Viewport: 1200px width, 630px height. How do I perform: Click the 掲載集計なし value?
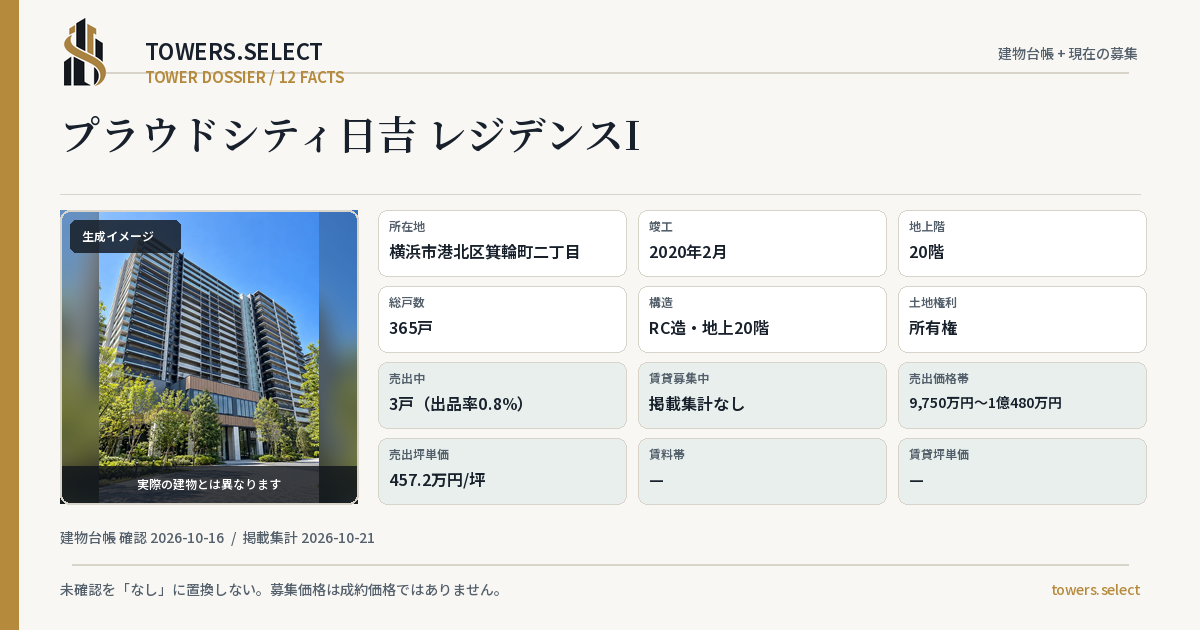pyautogui.click(x=697, y=404)
